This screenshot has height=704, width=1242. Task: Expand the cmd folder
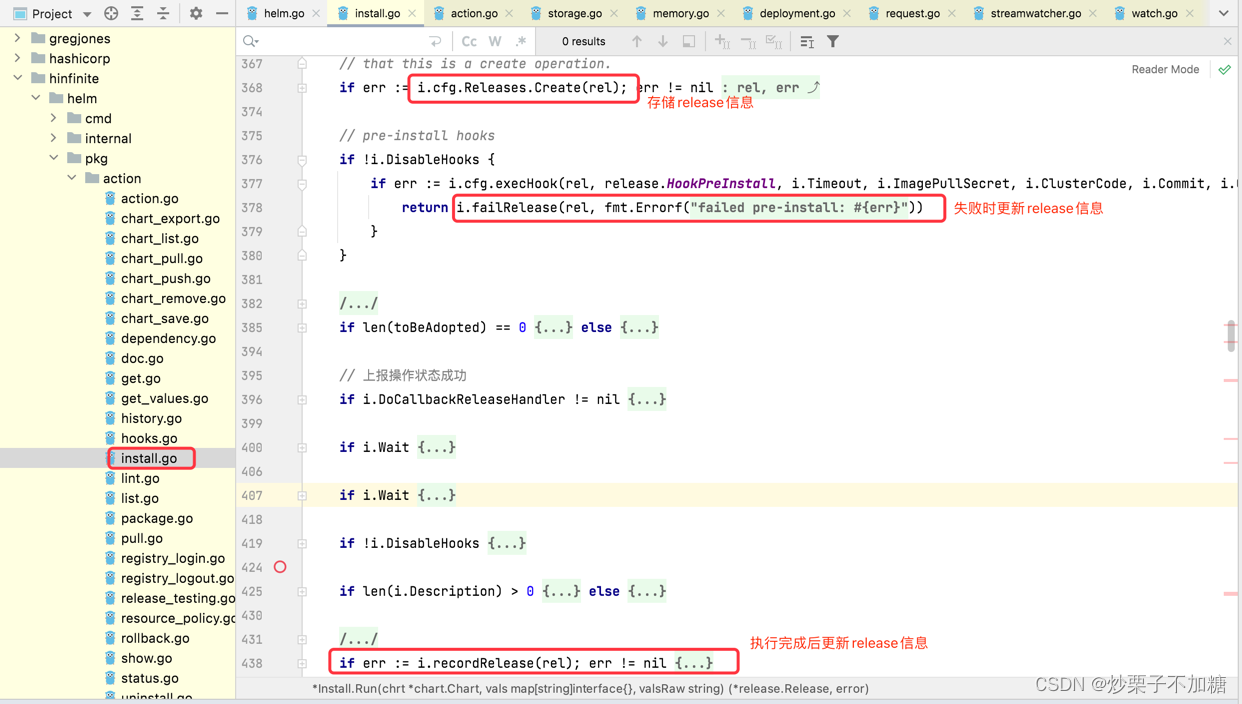[x=54, y=118]
